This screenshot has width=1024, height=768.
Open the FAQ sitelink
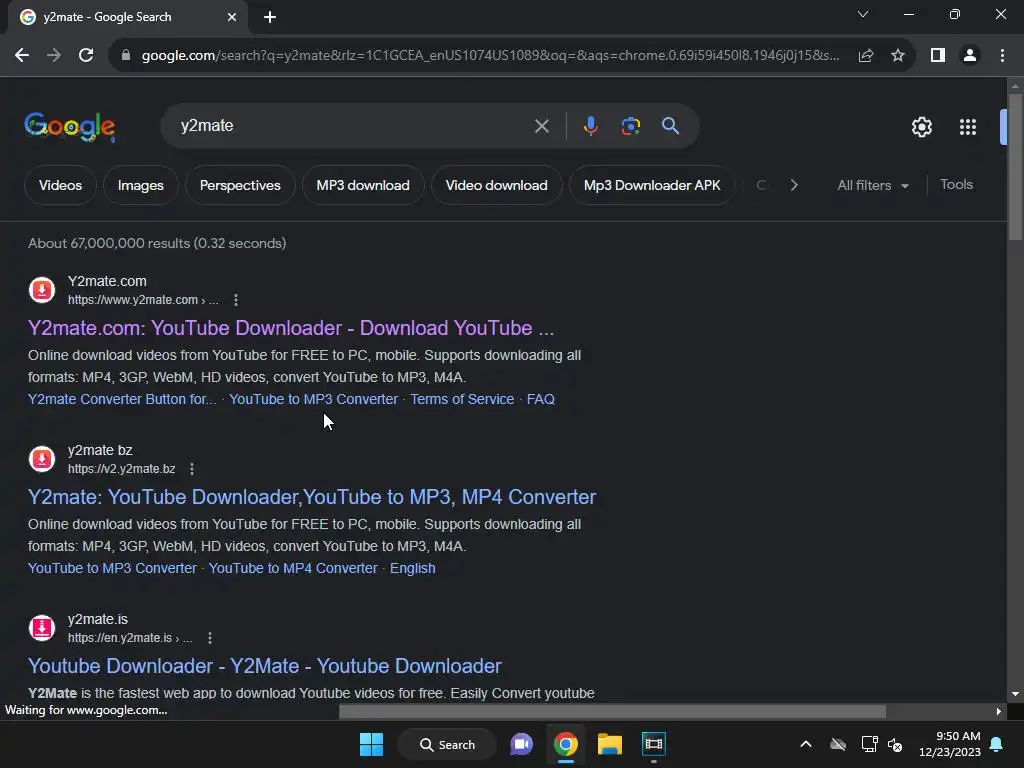[541, 399]
